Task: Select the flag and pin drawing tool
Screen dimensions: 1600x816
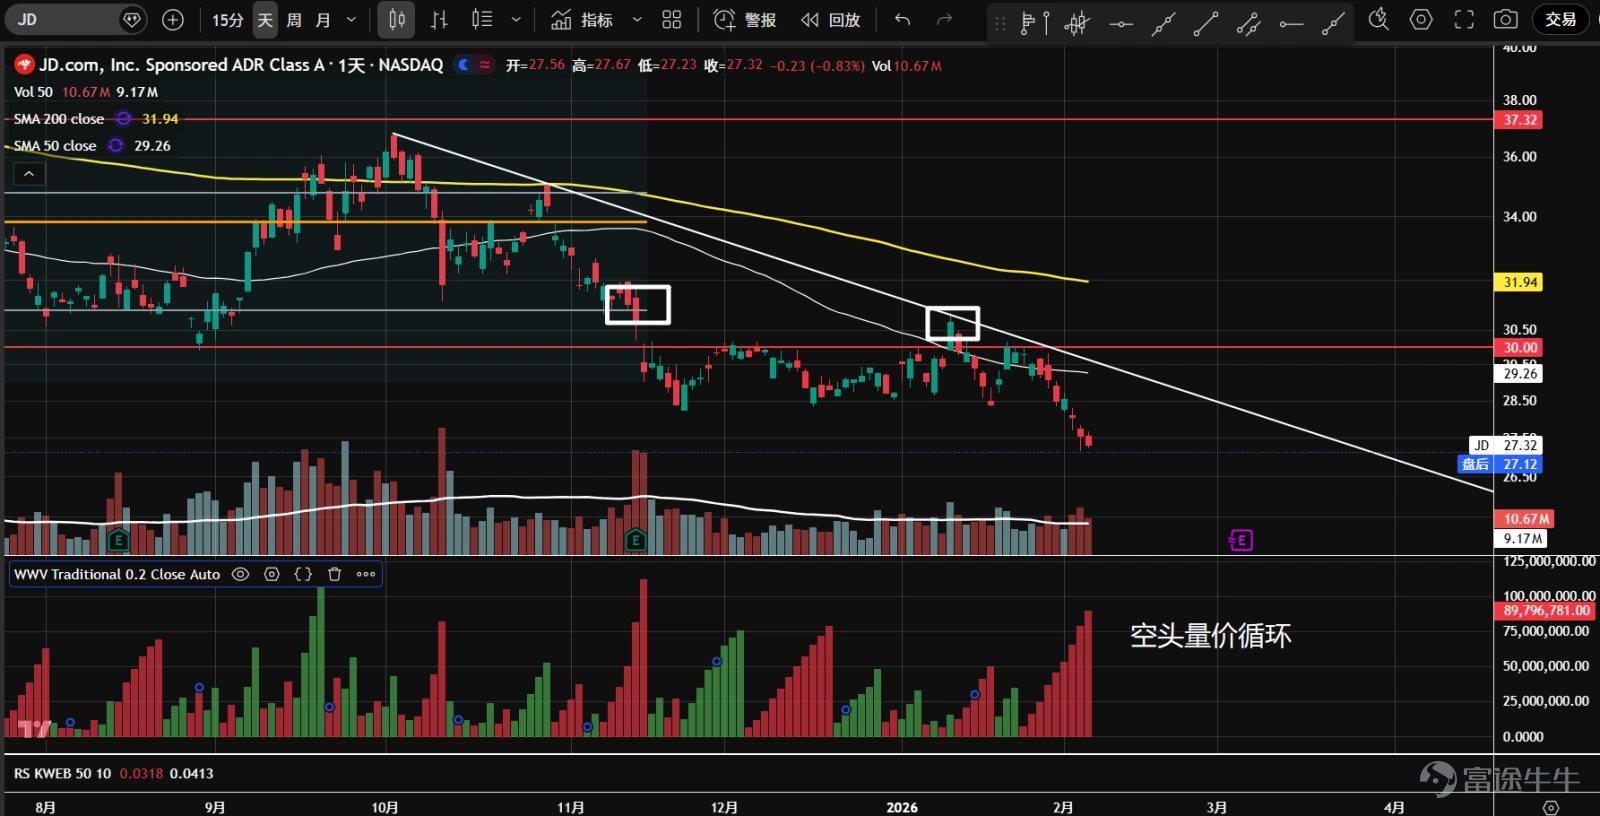Action: (1034, 22)
